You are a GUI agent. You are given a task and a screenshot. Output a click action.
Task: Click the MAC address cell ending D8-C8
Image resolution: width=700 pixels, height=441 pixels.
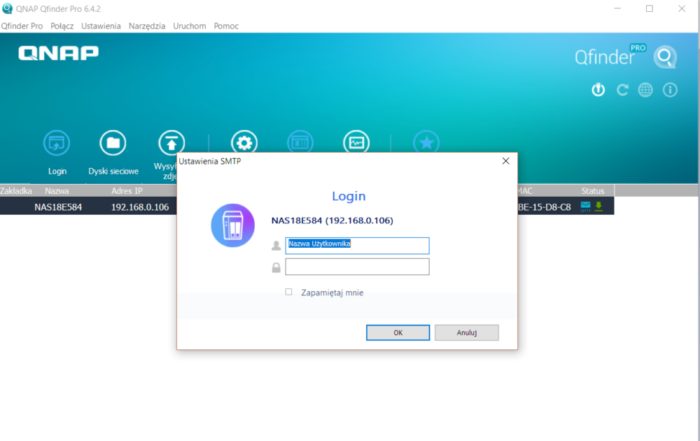(x=544, y=207)
